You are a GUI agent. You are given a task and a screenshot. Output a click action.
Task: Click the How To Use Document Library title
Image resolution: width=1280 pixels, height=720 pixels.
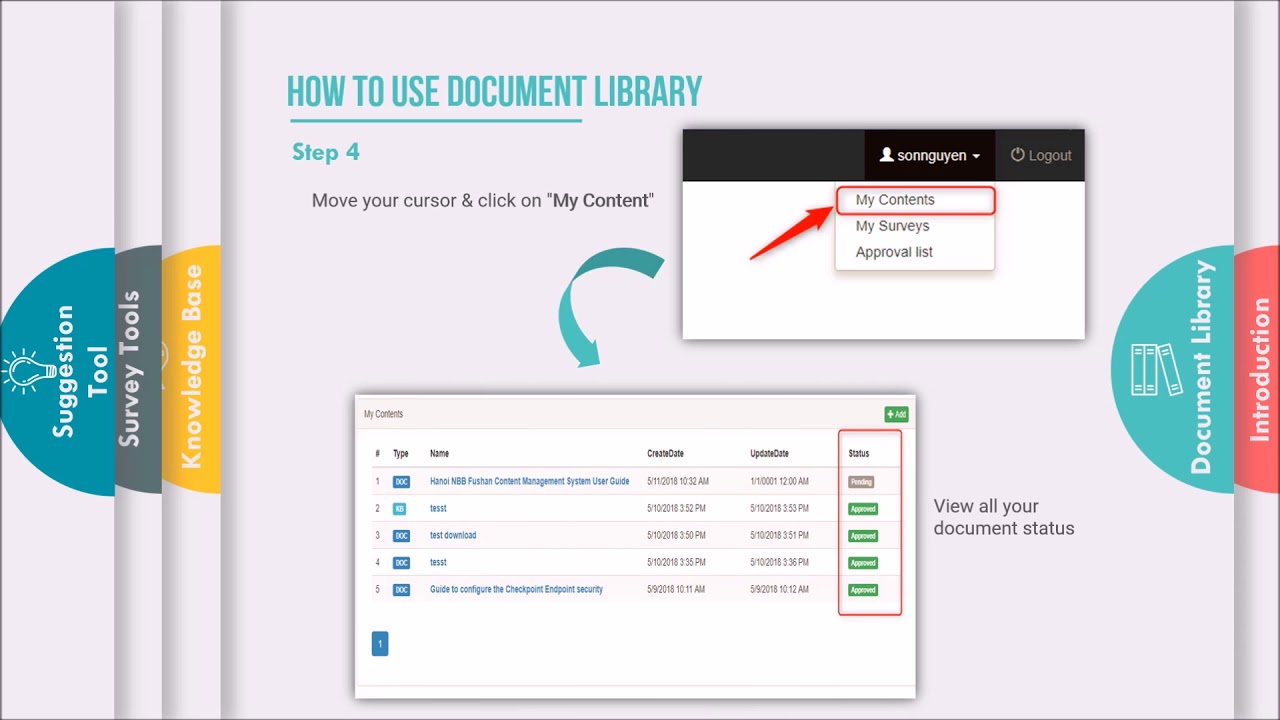[494, 92]
